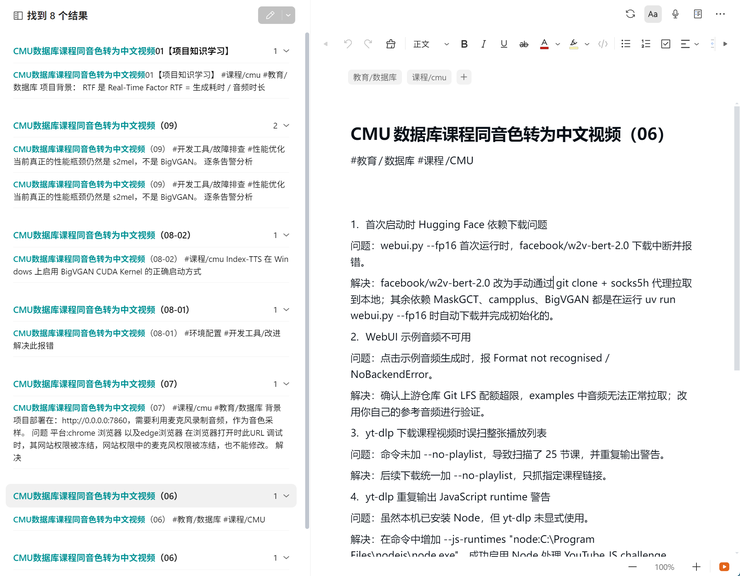This screenshot has height=576, width=740.
Task: Click heading 4. yt-dlp 重复输出 JavaScript runtime 警告
Action: point(450,497)
